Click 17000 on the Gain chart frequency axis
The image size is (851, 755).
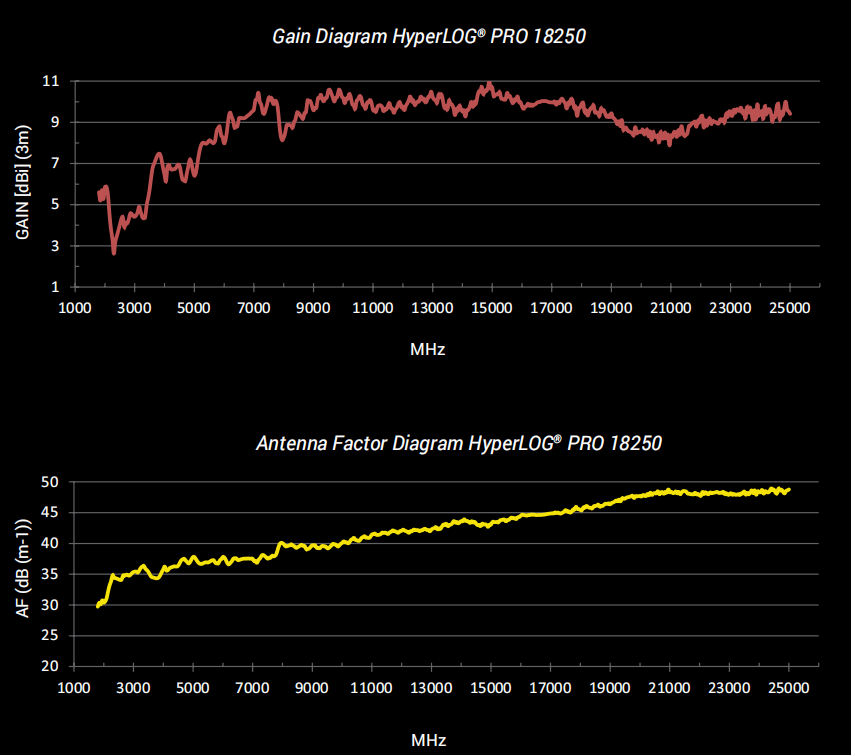click(x=551, y=308)
